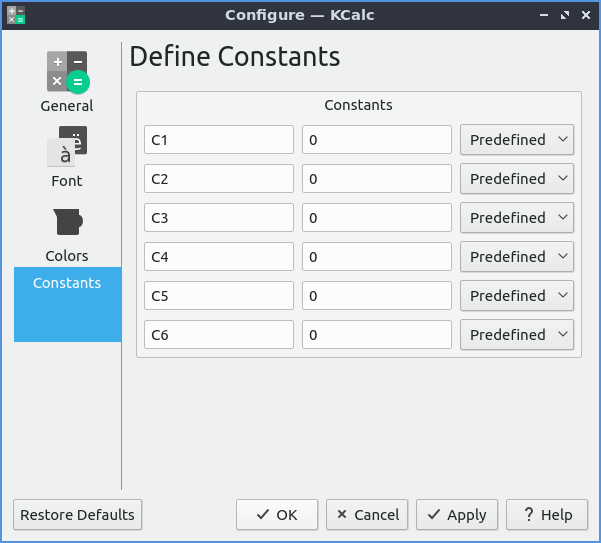Open the General settings calculator icon
This screenshot has height=543, width=601.
(x=67, y=73)
